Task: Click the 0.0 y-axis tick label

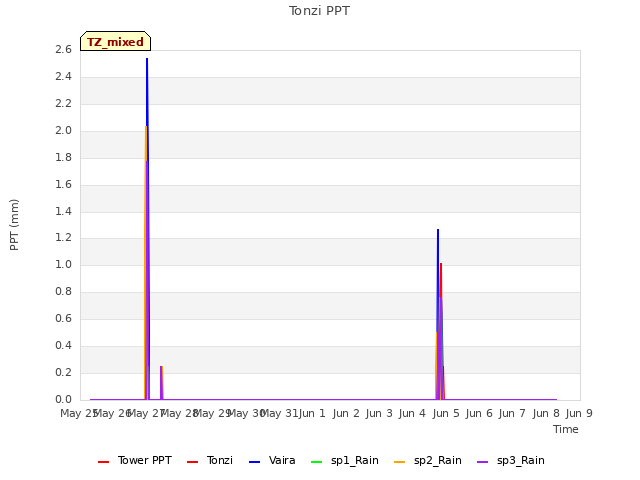Action: [x=63, y=399]
